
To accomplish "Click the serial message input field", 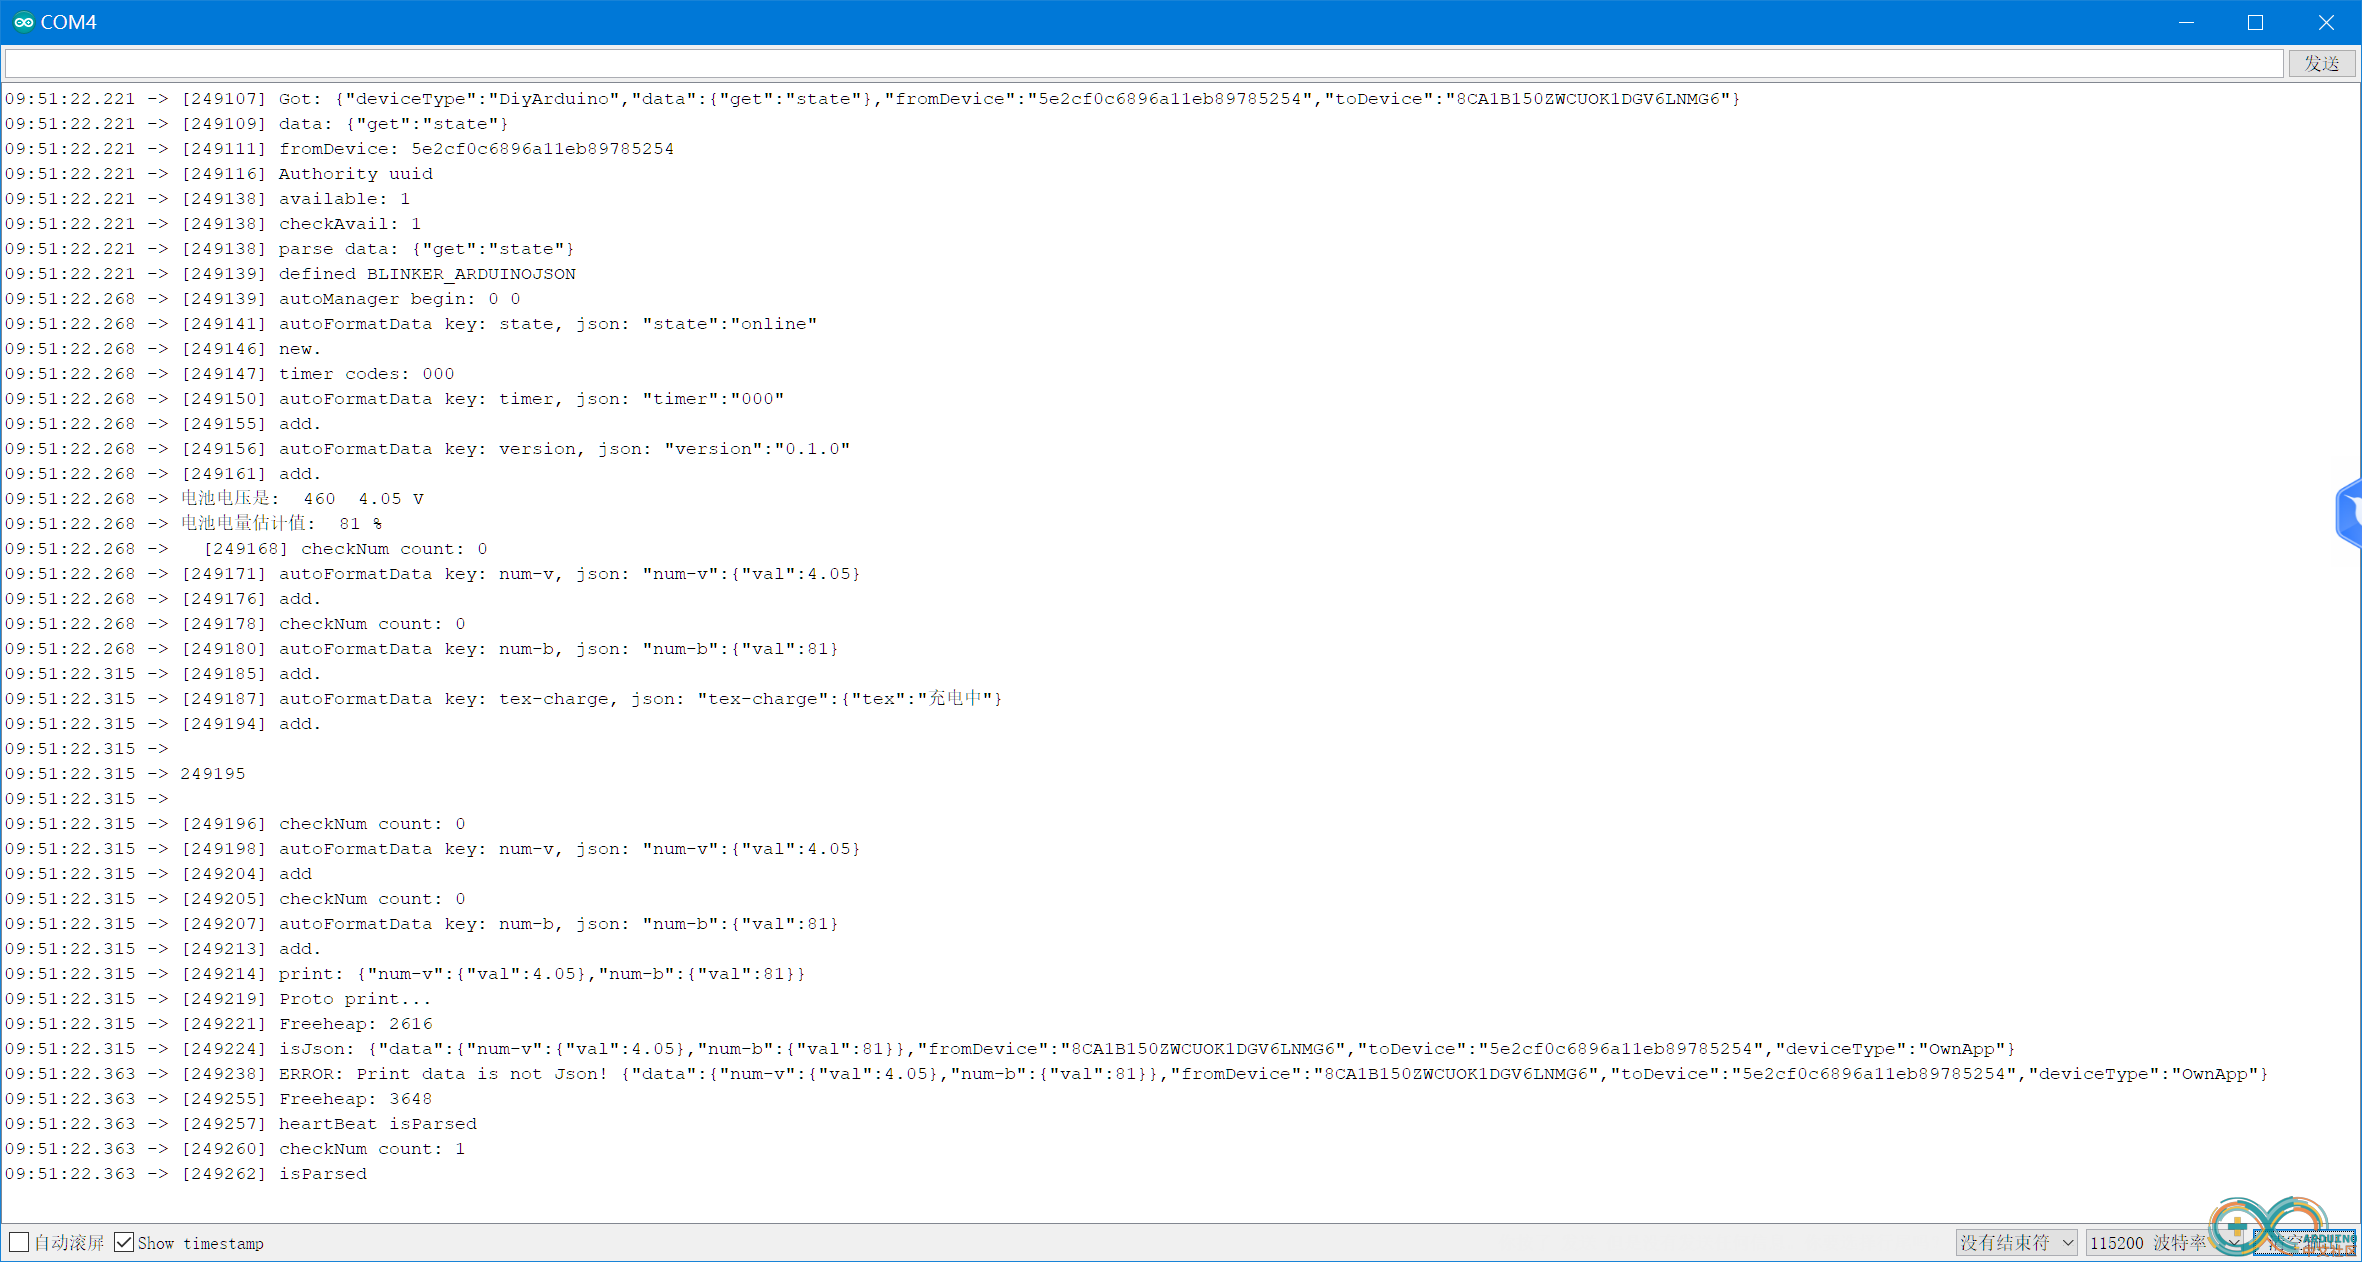I will click(1144, 63).
